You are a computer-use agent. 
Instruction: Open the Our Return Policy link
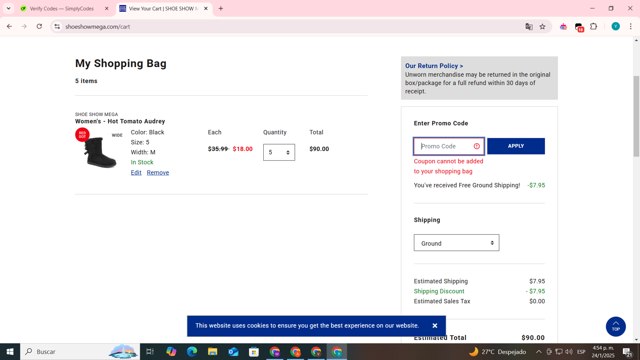point(434,66)
